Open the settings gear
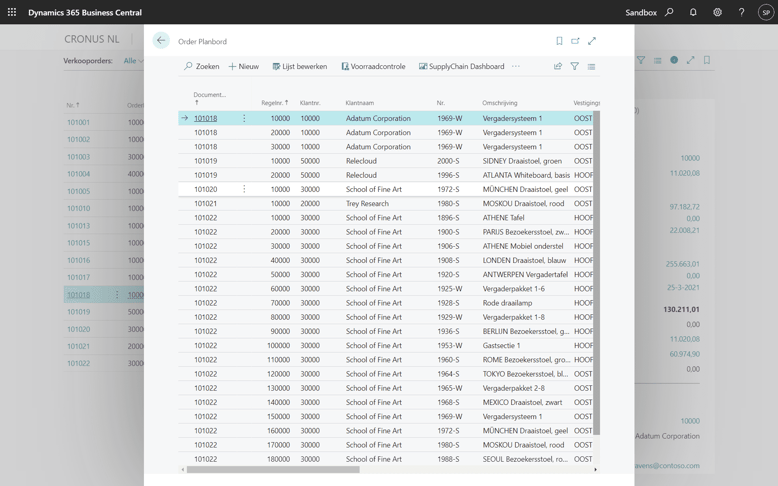778x486 pixels. tap(717, 12)
